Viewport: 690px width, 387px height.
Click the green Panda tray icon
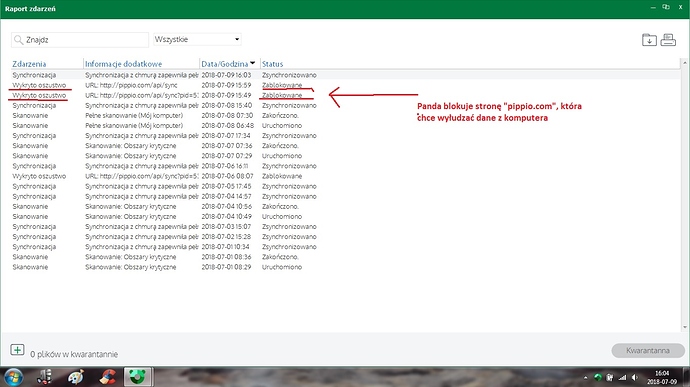(x=598, y=377)
